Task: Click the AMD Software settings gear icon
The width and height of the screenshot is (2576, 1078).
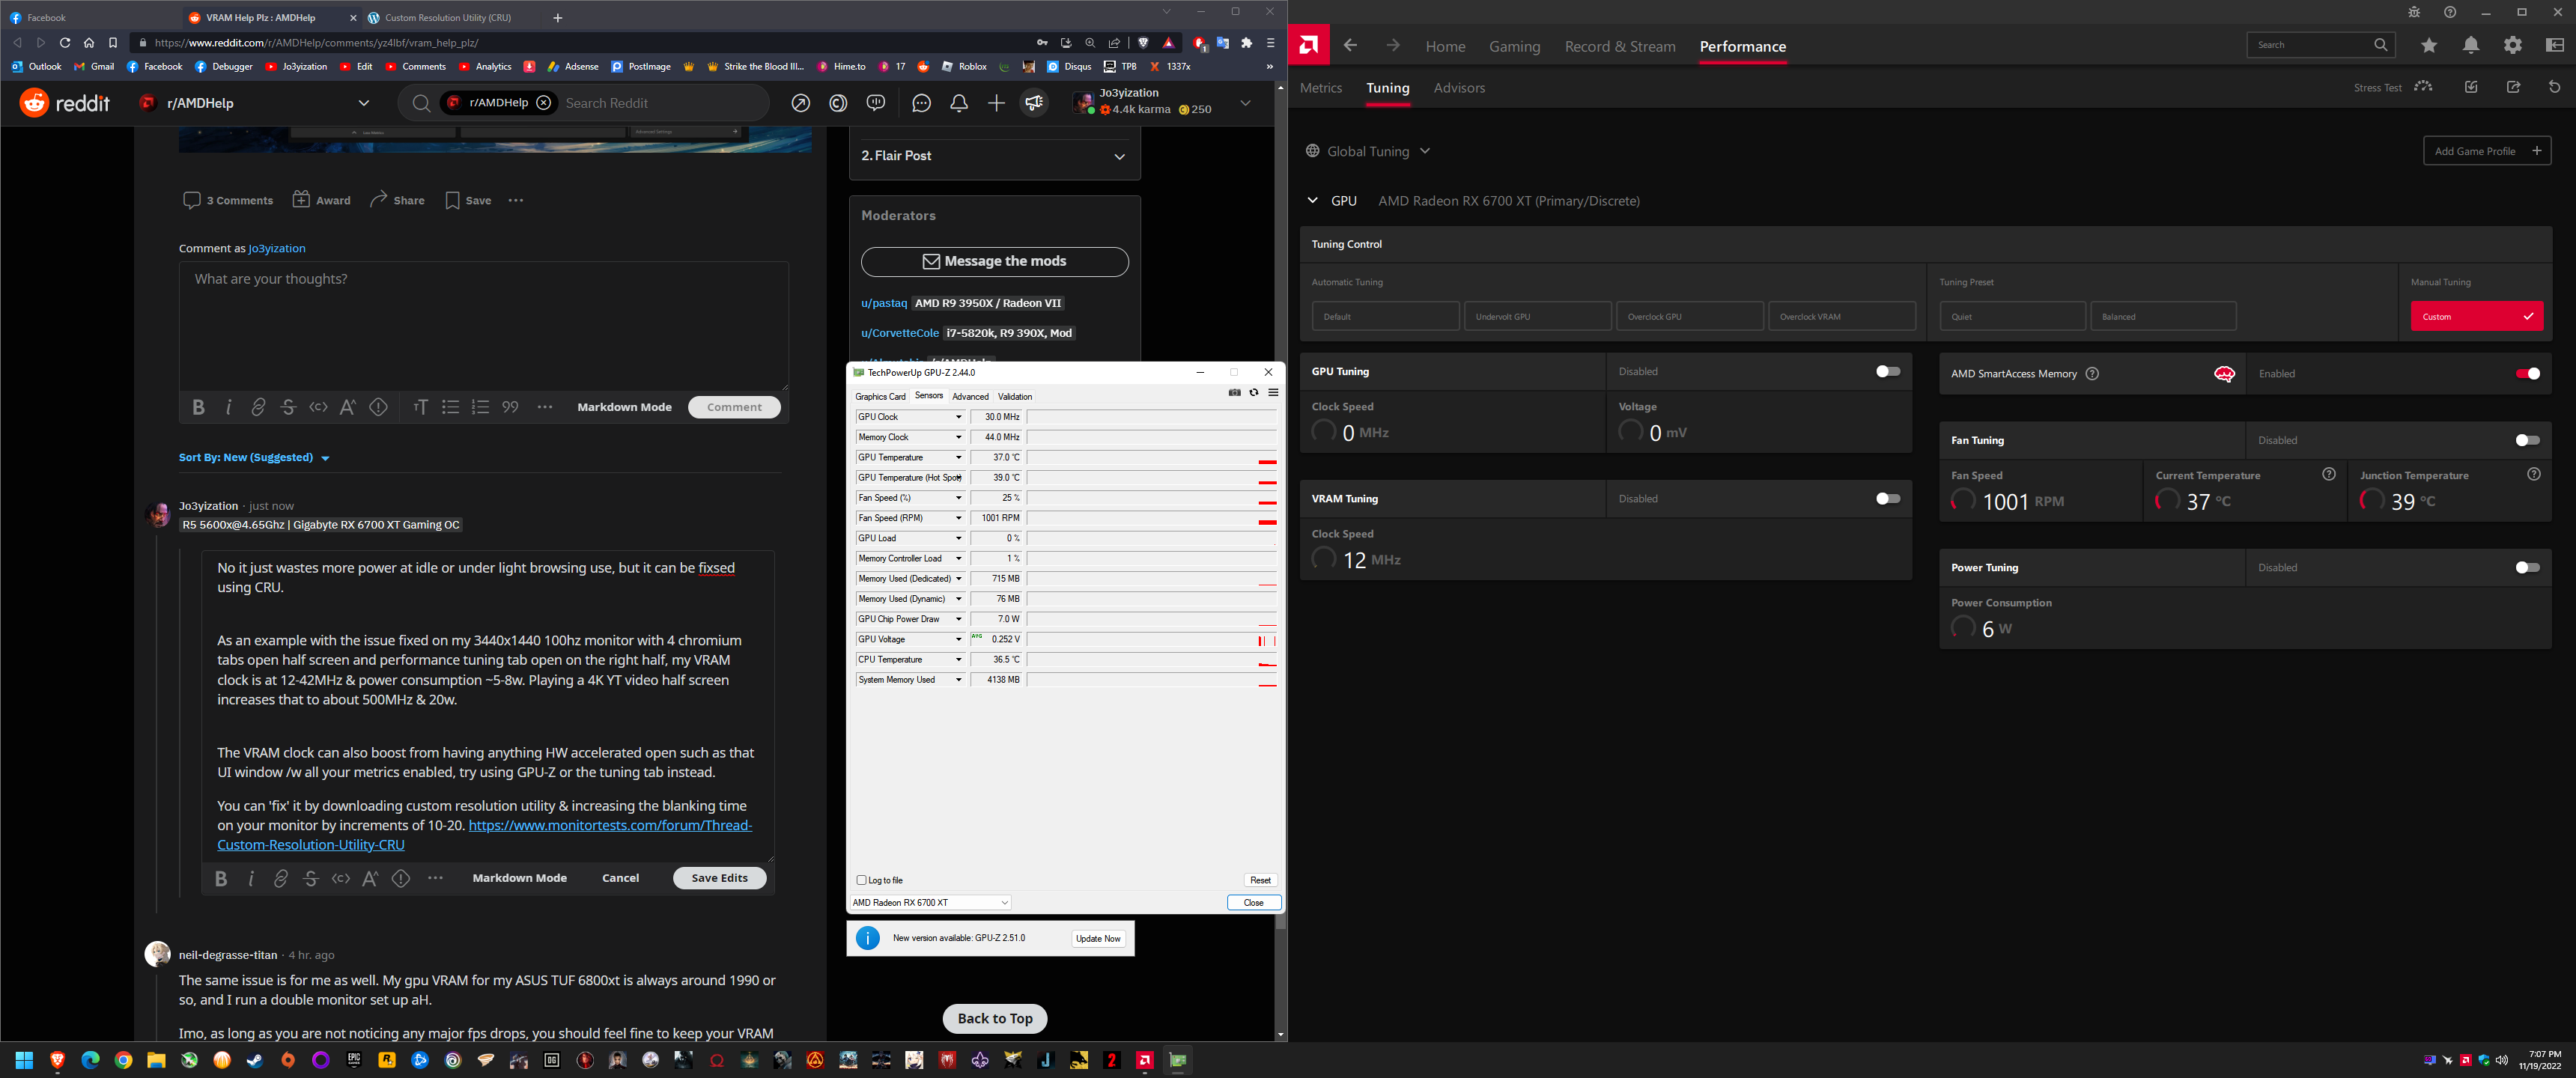Action: click(x=2512, y=45)
